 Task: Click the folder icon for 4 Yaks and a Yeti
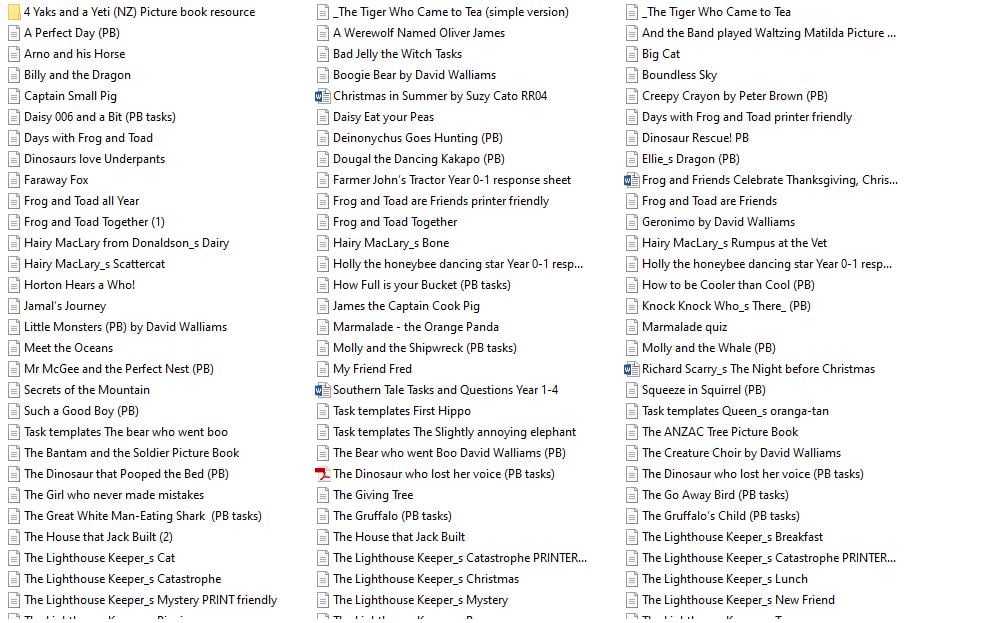click(x=14, y=12)
